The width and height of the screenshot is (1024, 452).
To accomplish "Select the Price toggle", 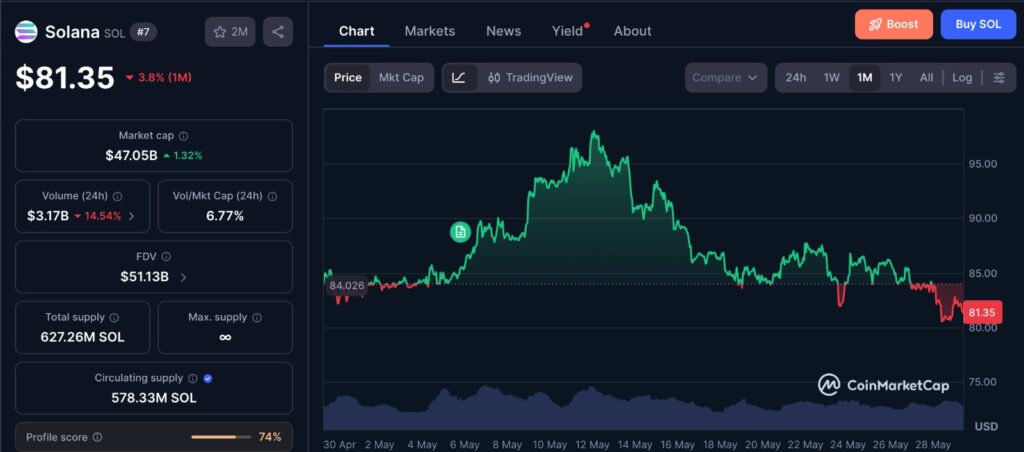I will point(347,78).
